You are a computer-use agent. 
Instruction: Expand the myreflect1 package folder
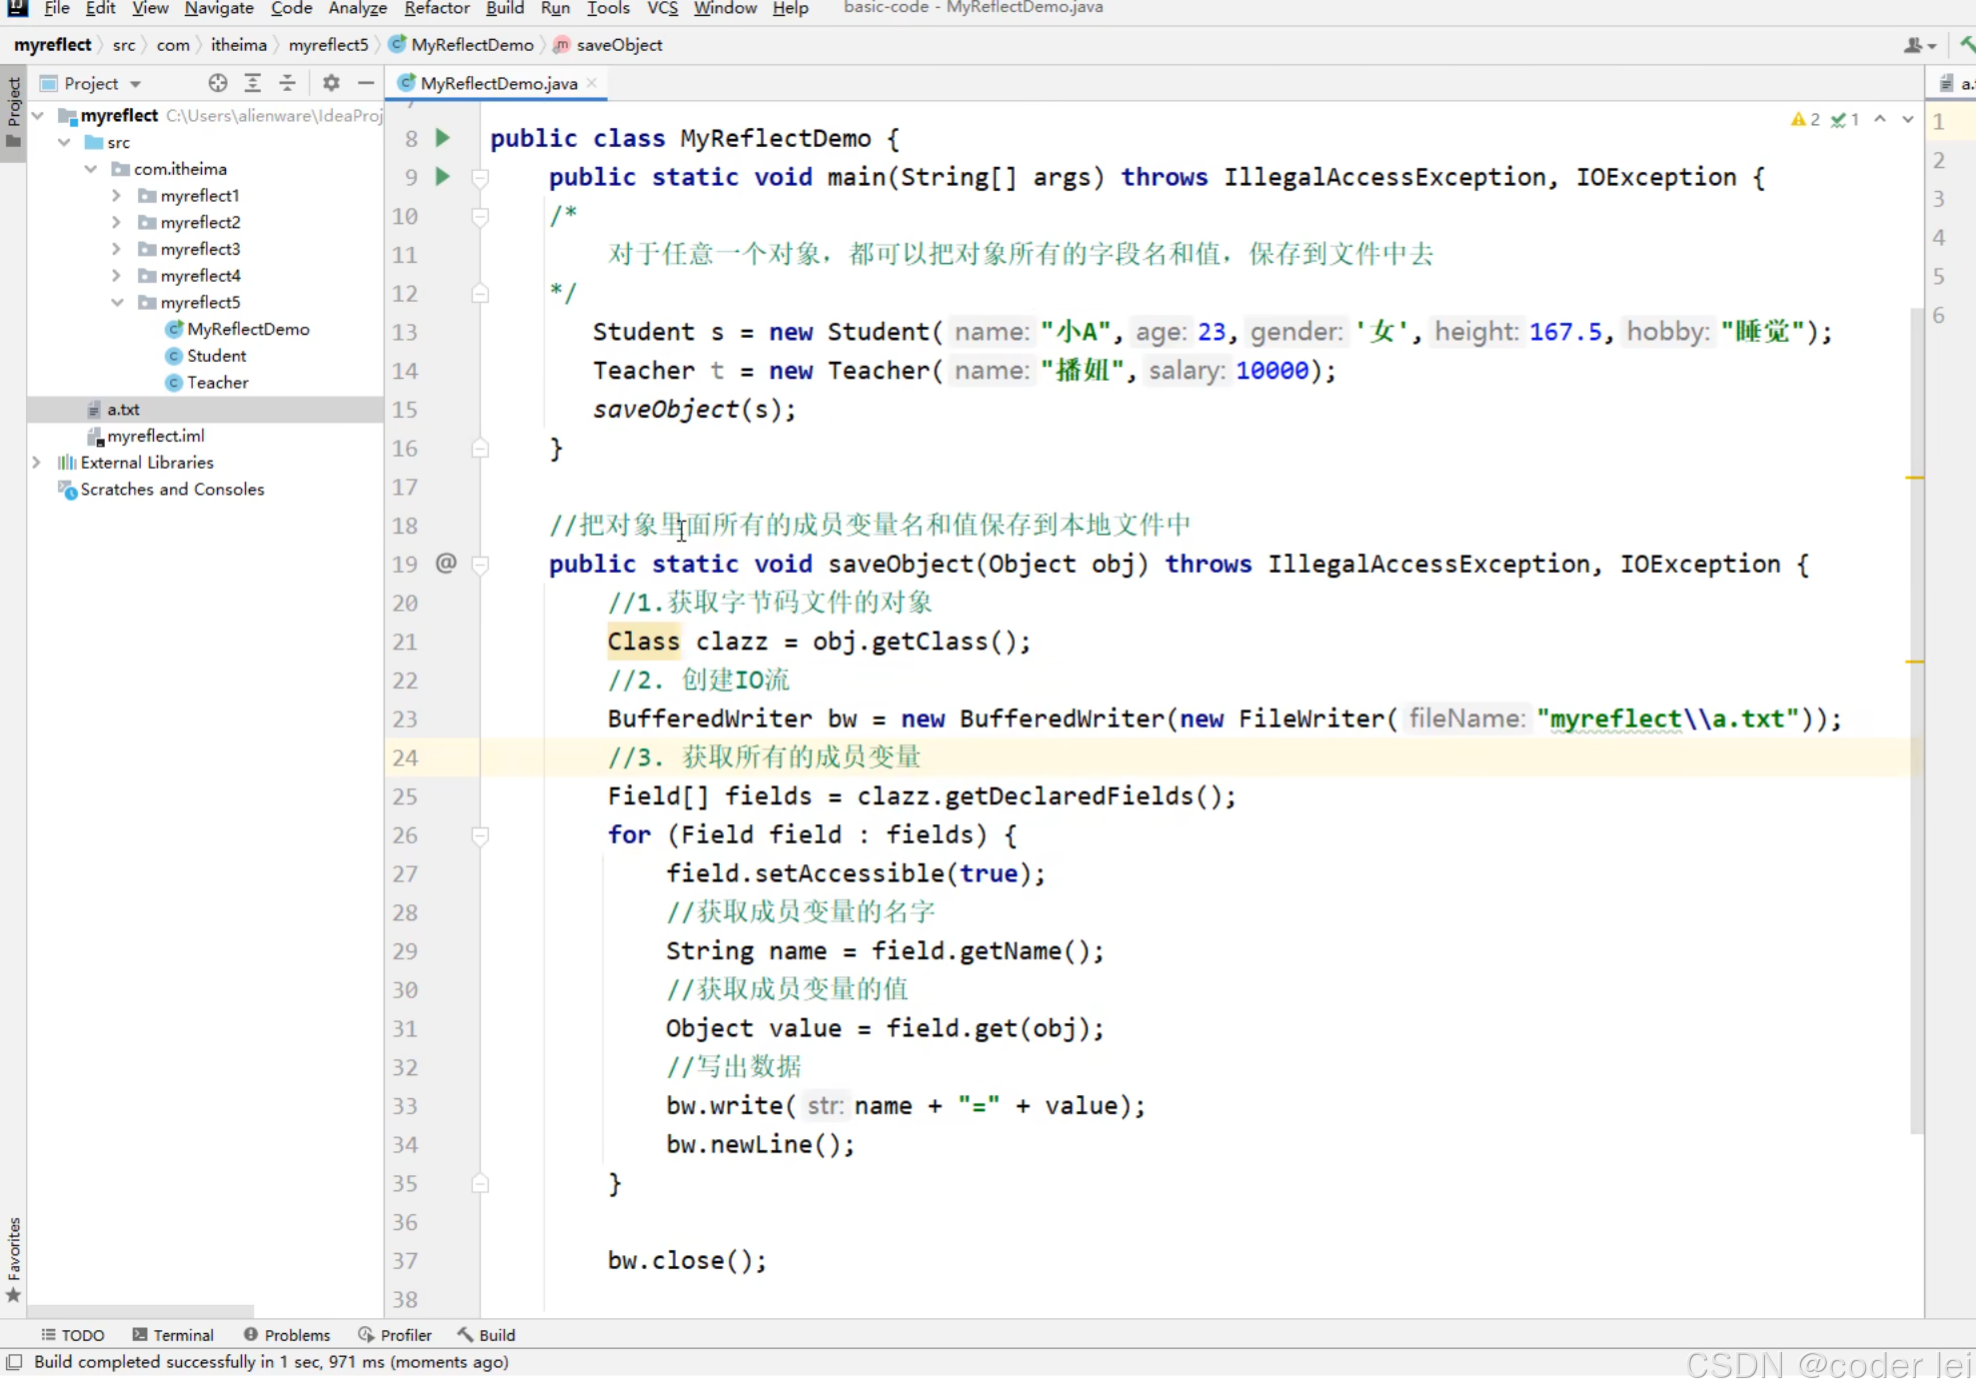(116, 196)
